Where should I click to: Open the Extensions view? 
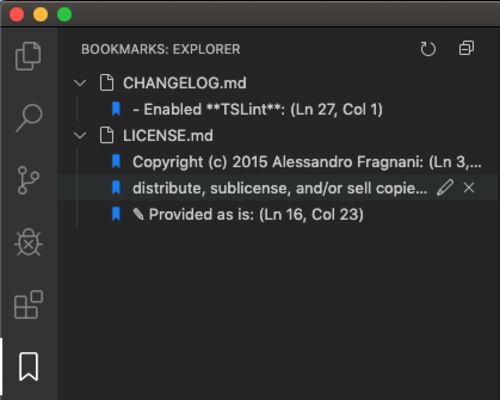click(x=29, y=305)
